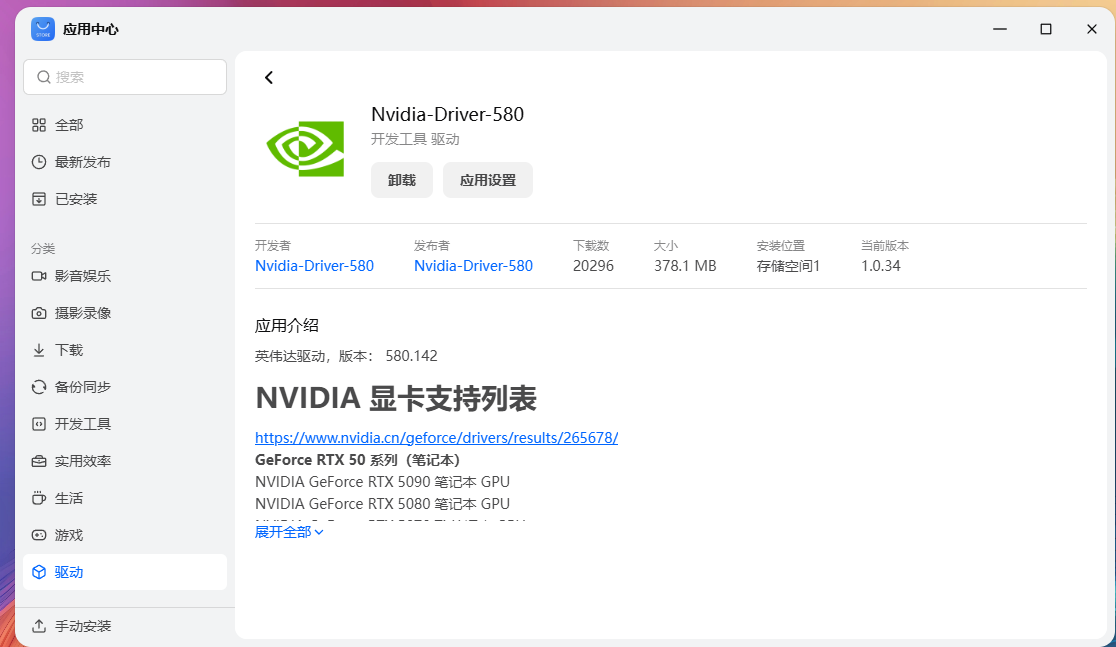Click the 卸载 uninstall button

[401, 180]
